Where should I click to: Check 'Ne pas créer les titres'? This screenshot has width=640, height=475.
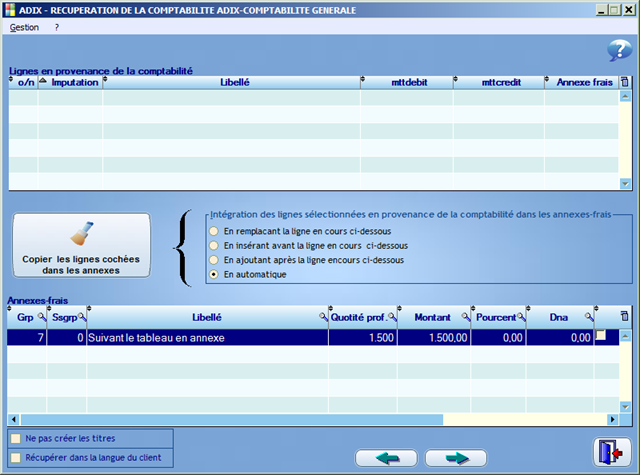pyautogui.click(x=16, y=439)
